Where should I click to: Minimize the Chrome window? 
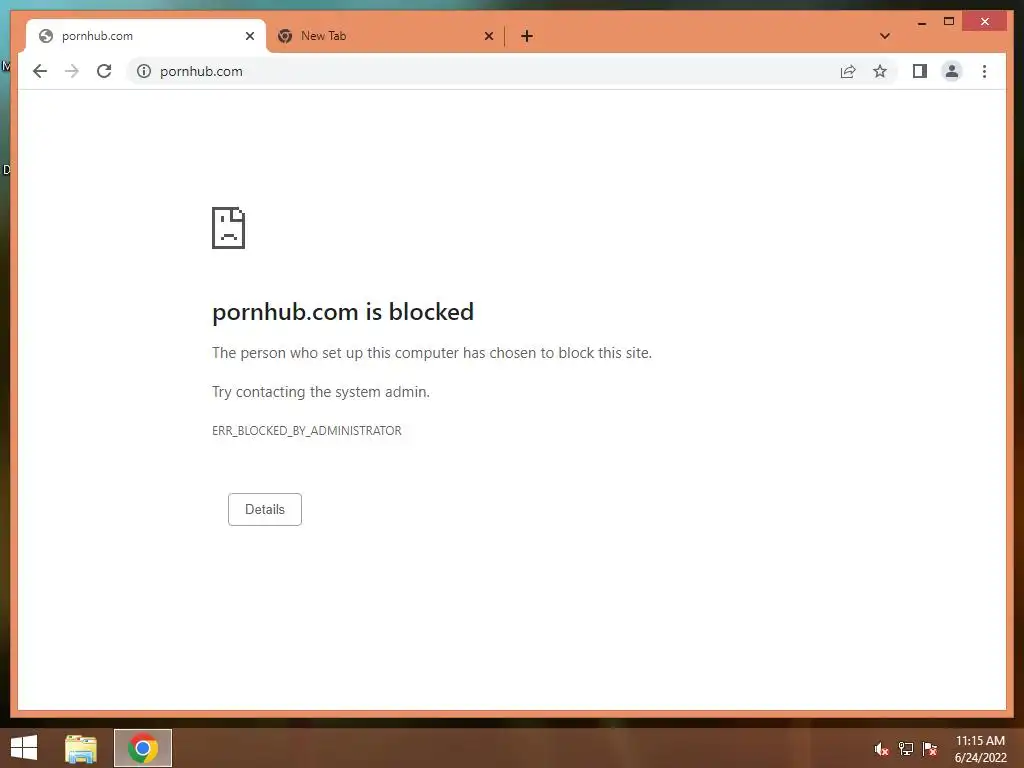921,22
